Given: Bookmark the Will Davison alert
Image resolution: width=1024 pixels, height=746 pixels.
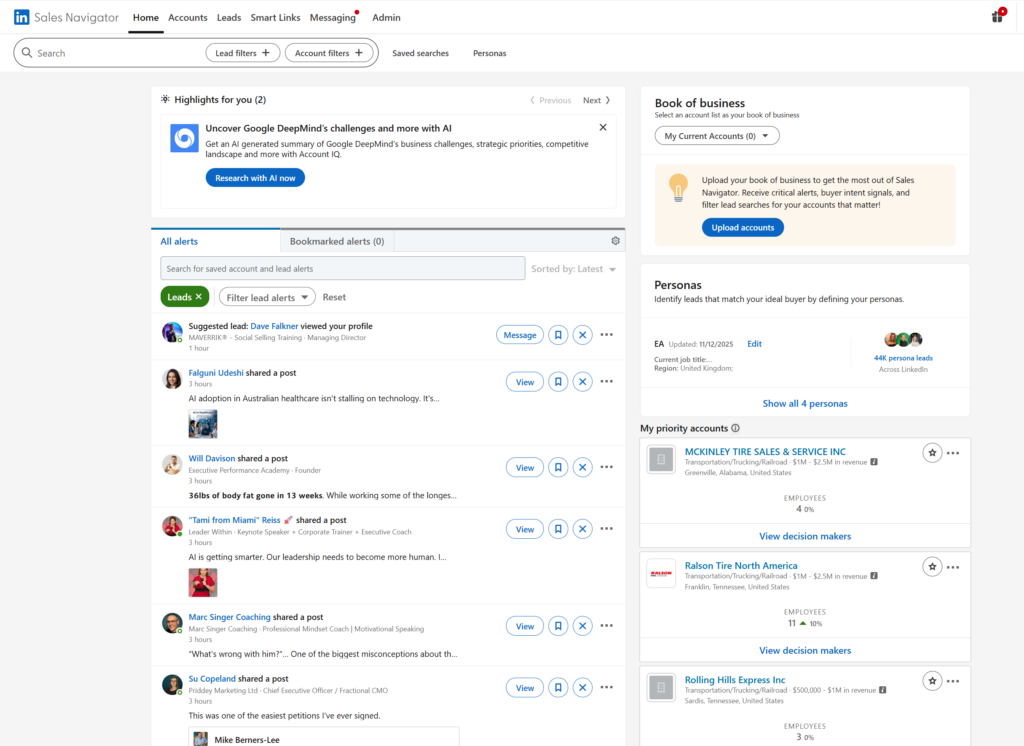Looking at the screenshot, I should tap(558, 467).
